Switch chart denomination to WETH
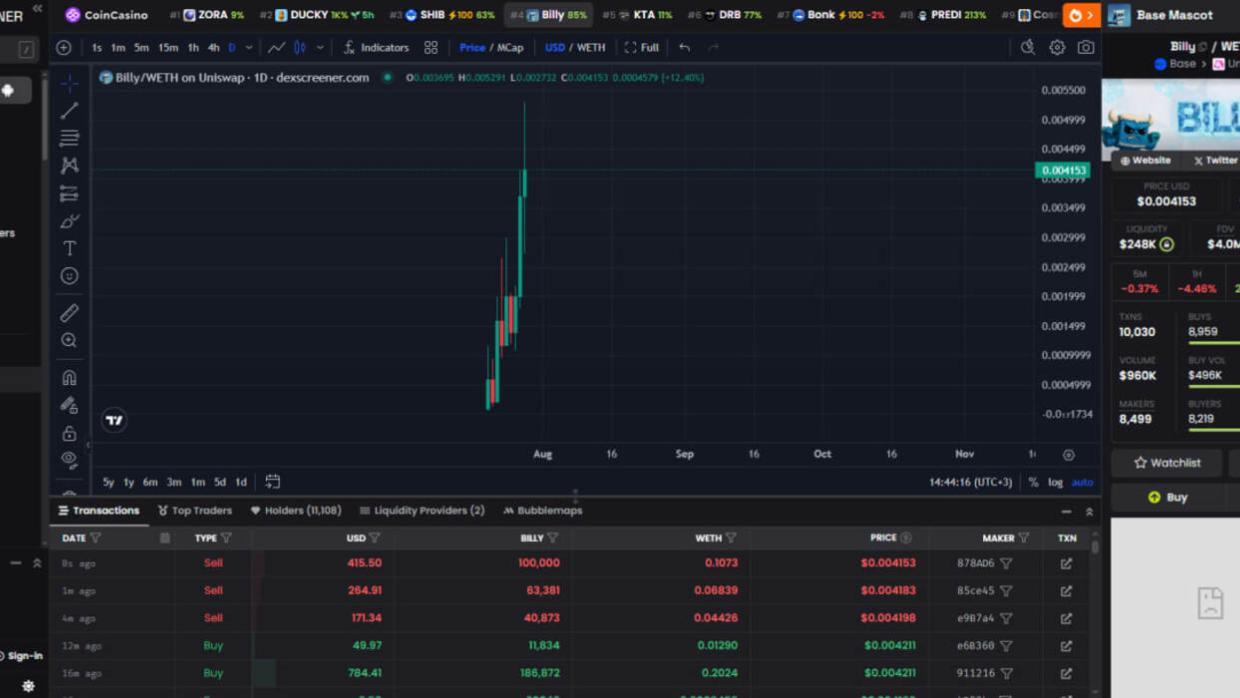 (x=591, y=47)
